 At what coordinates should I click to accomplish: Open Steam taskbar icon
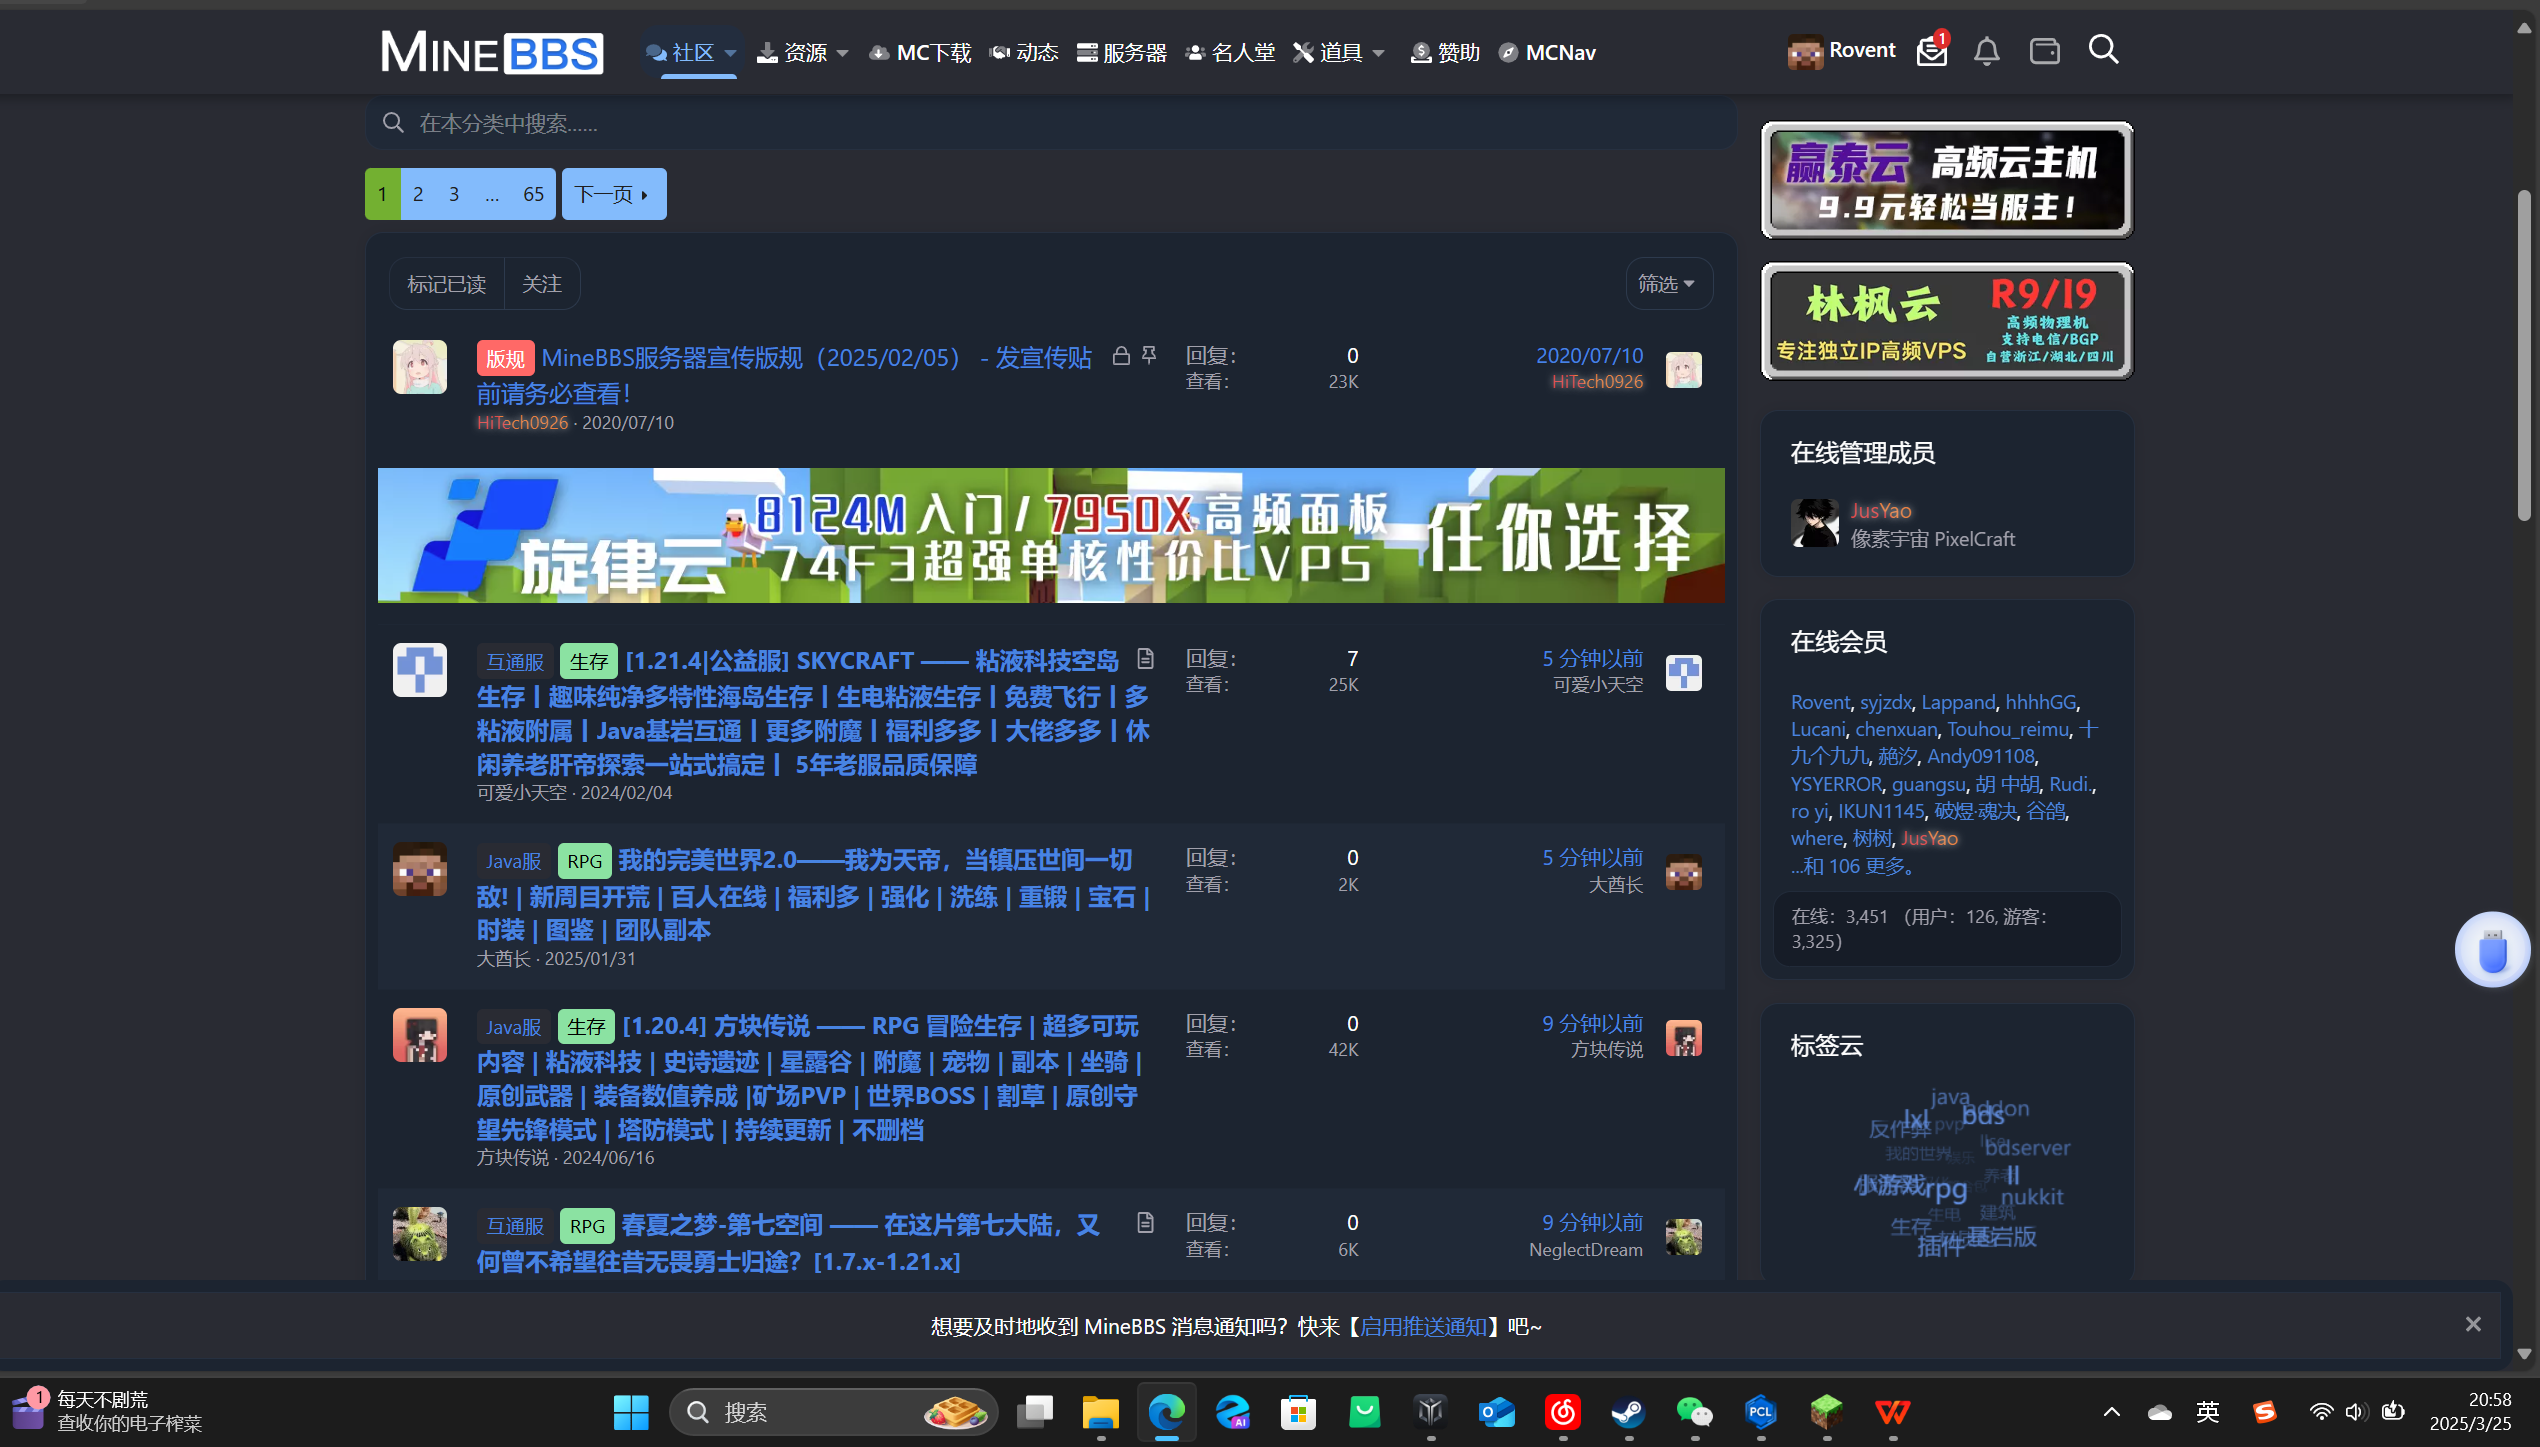click(1628, 1412)
